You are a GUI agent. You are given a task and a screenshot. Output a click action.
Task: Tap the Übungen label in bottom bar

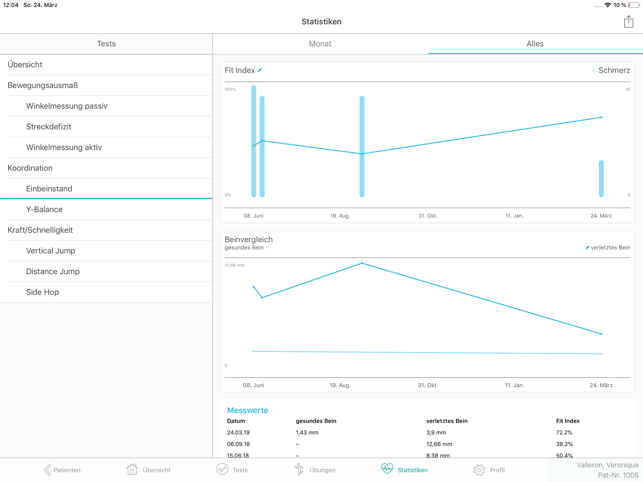tap(322, 470)
